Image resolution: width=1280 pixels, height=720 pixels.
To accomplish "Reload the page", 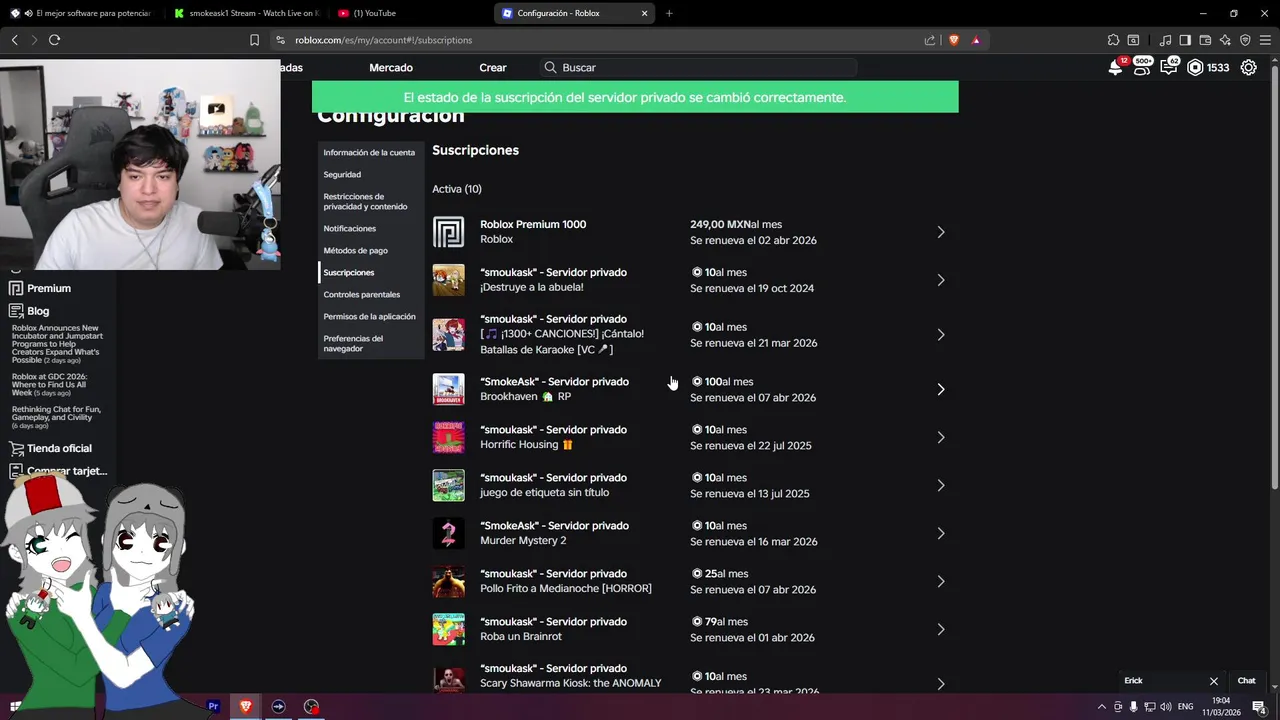I will click(x=54, y=40).
